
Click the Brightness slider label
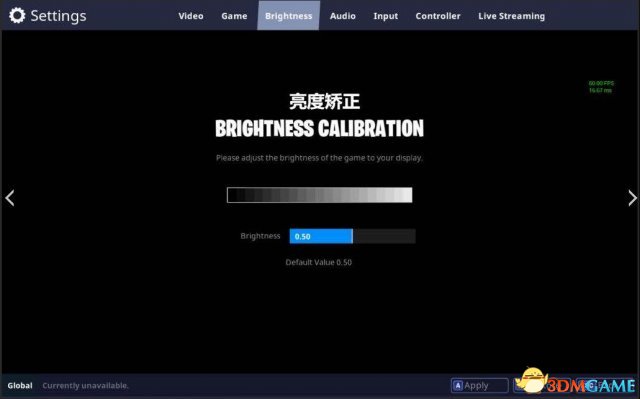point(260,236)
